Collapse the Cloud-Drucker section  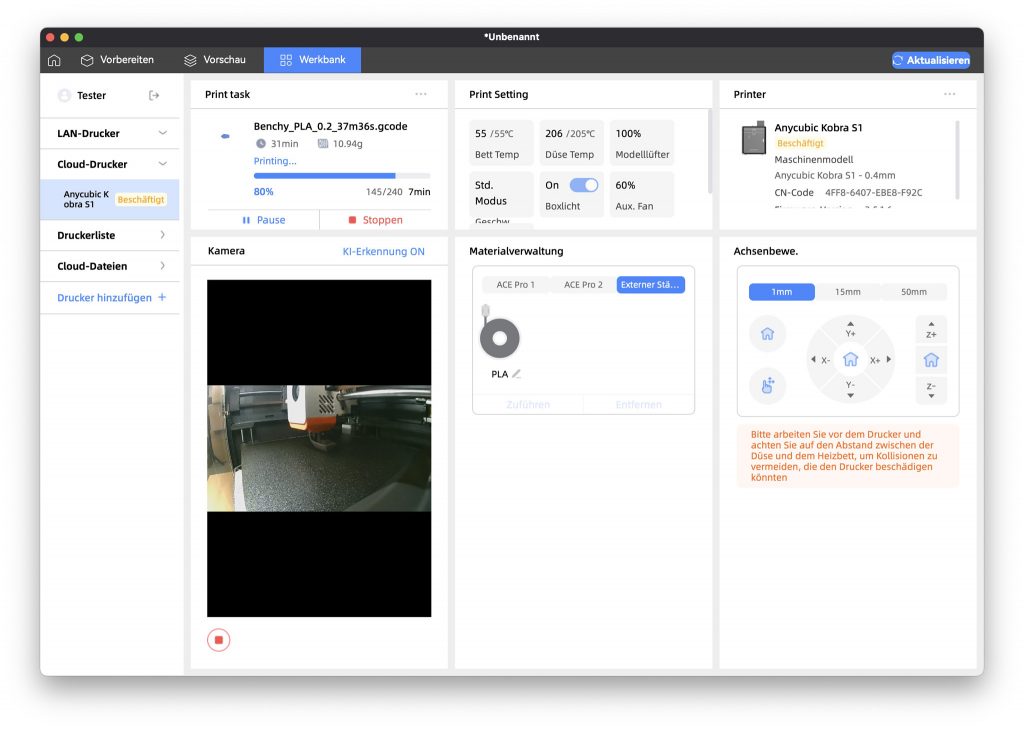point(162,164)
